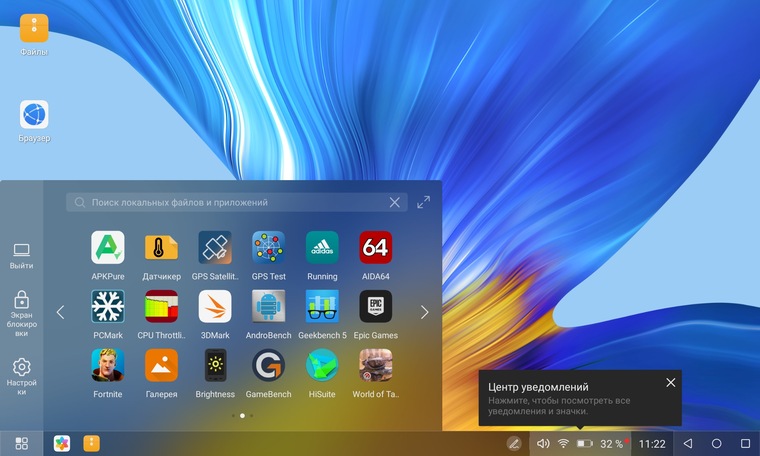The image size is (760, 456).
Task: Go to the next page of apps
Action: 424,312
